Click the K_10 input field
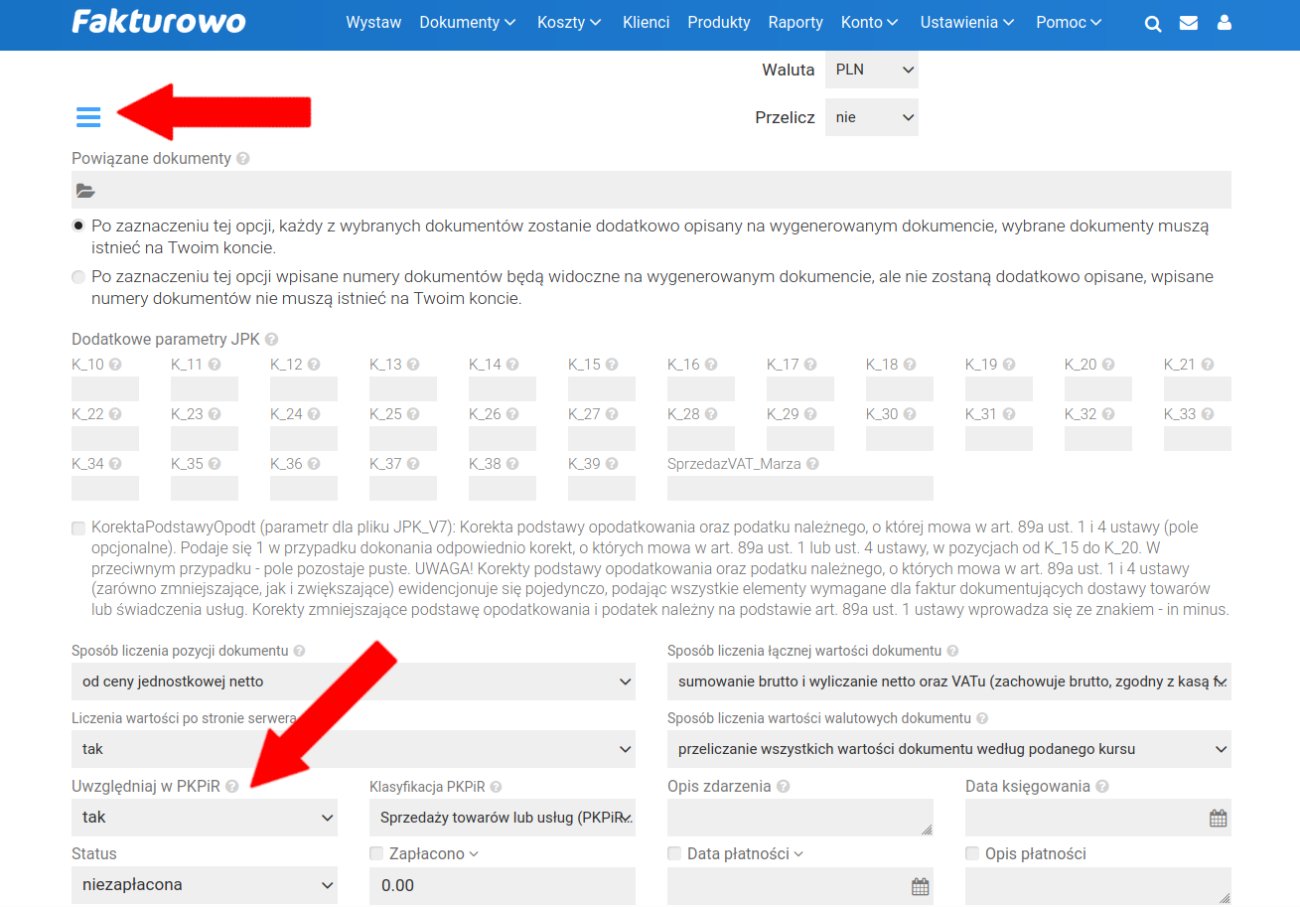The height and width of the screenshot is (907, 1300). coord(105,389)
